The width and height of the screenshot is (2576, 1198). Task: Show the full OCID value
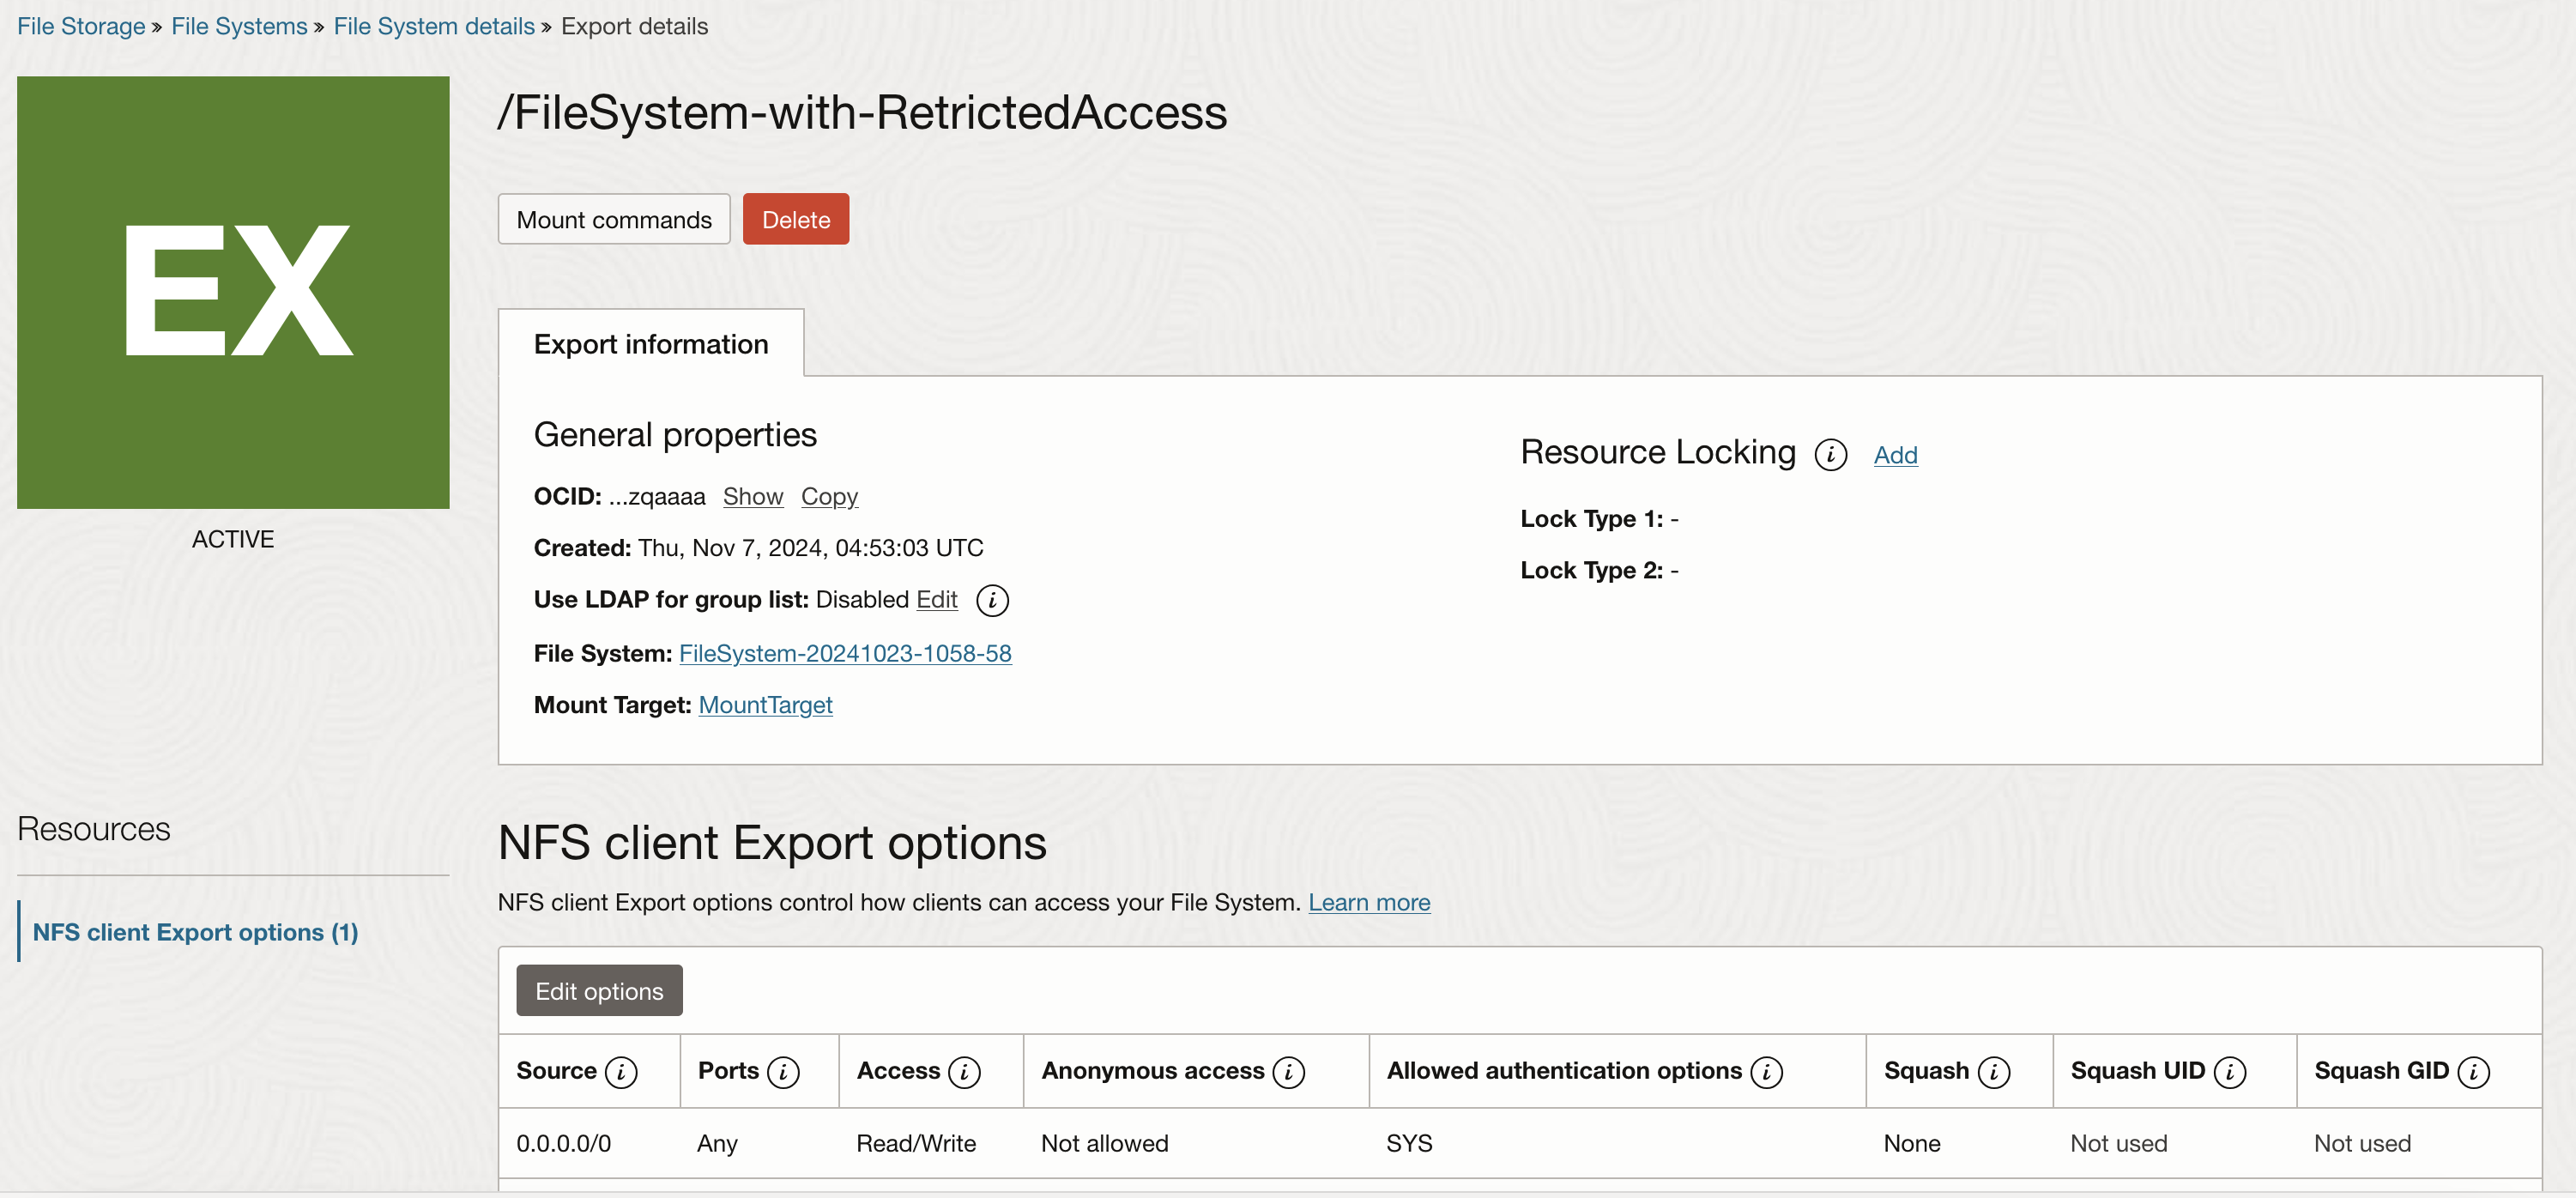(x=753, y=496)
